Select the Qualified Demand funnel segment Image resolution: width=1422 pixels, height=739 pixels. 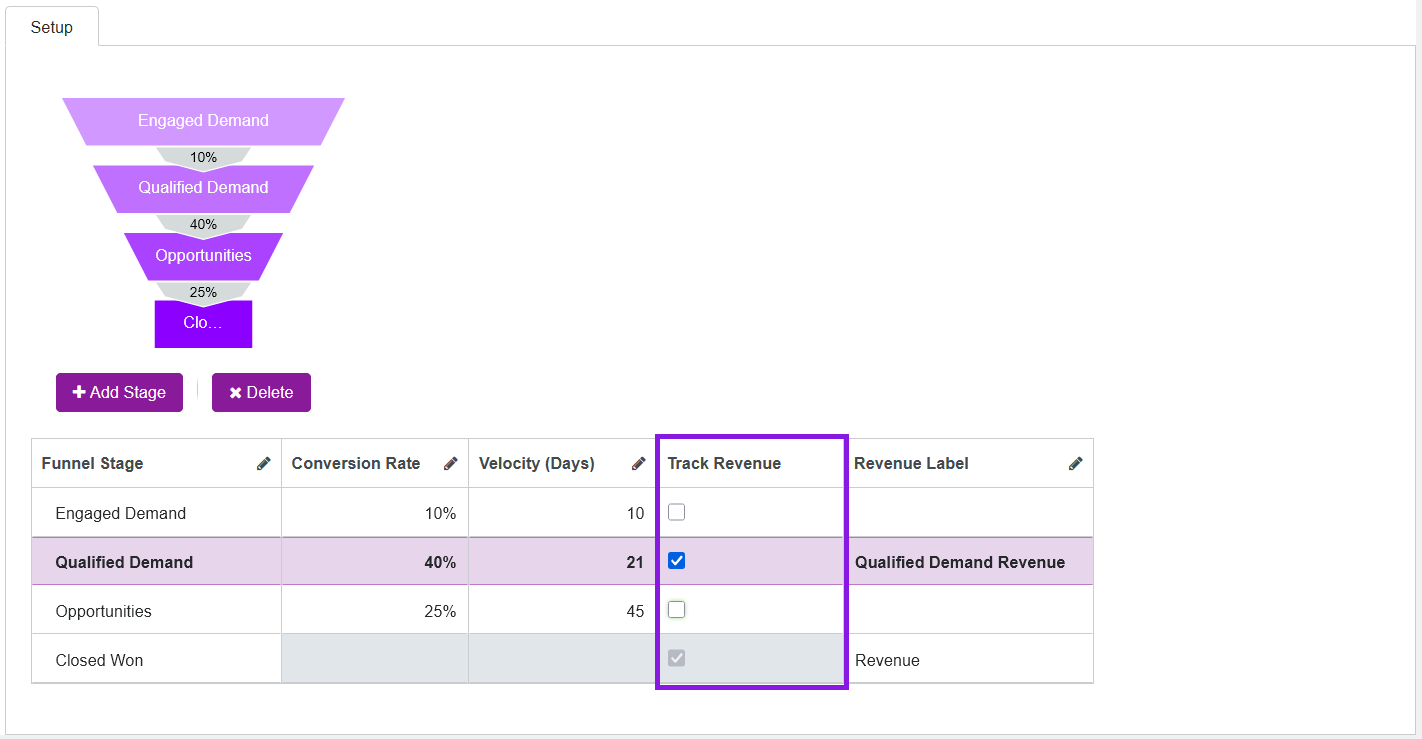[203, 188]
